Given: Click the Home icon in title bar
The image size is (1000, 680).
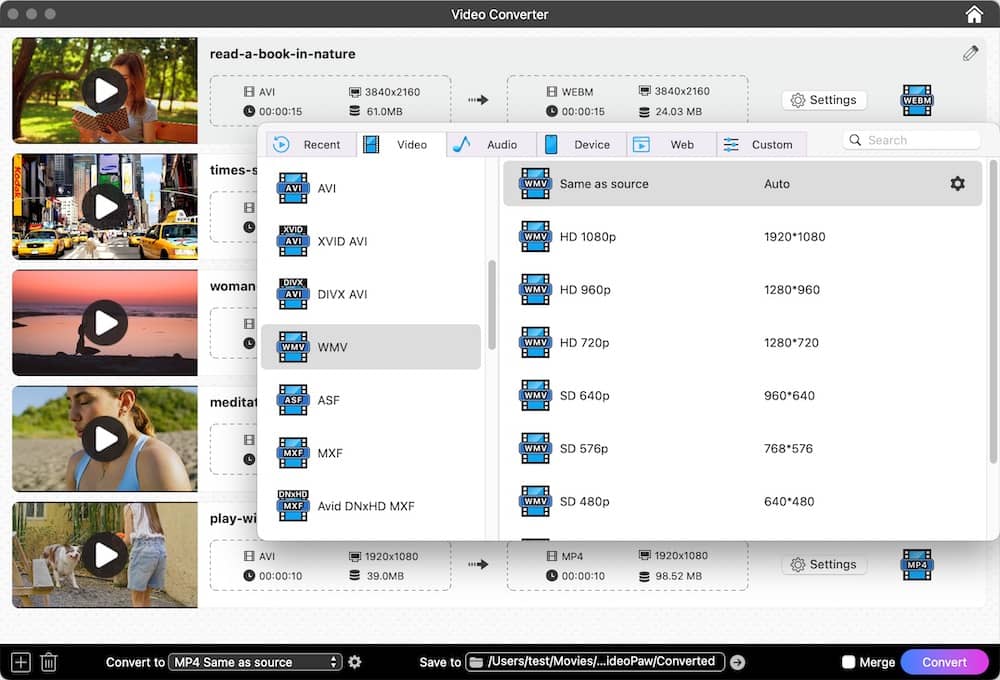Looking at the screenshot, I should 974,14.
